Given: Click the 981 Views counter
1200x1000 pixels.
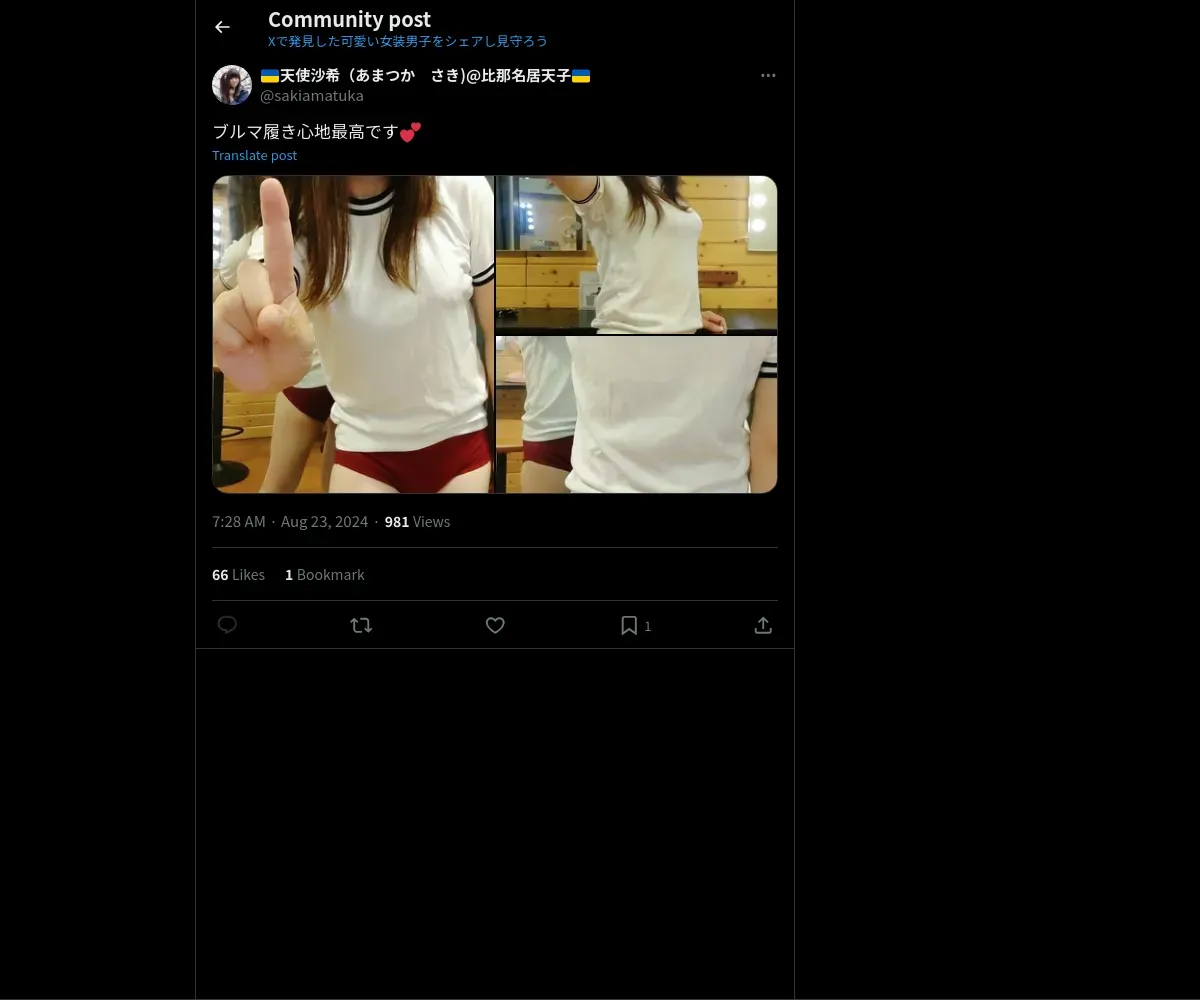Looking at the screenshot, I should (417, 522).
